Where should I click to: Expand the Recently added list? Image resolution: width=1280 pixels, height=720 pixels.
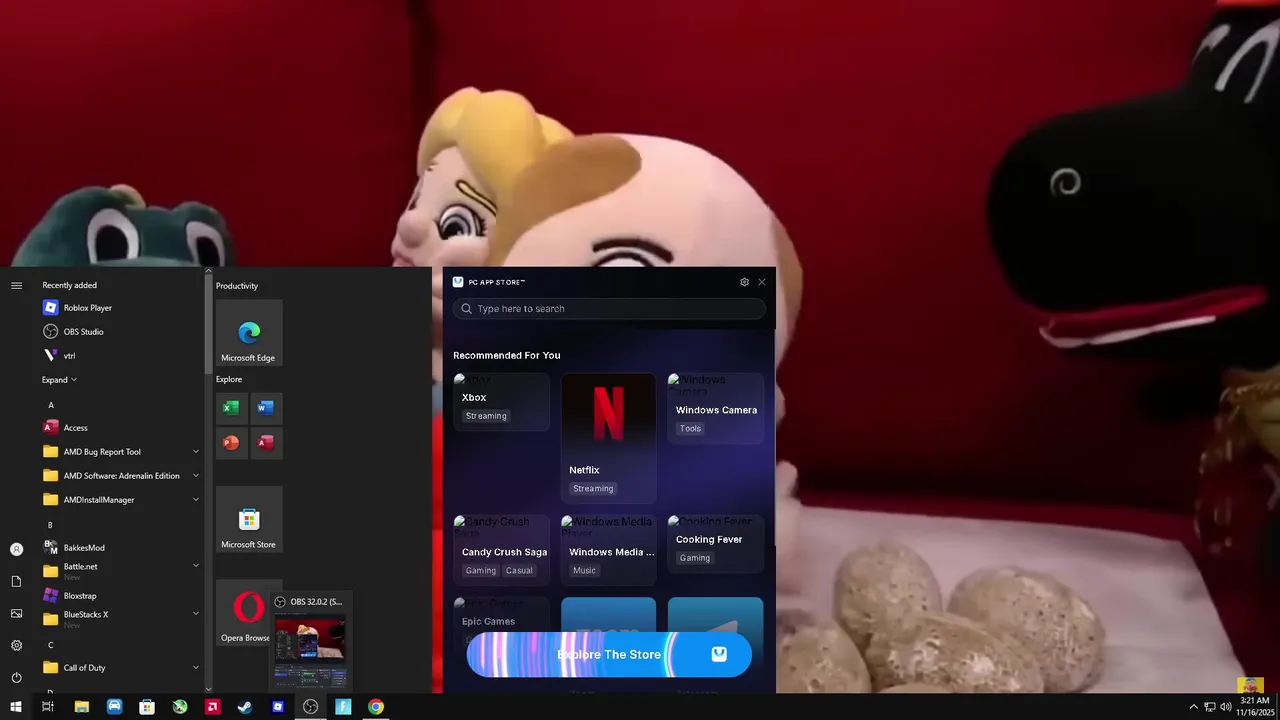59,380
